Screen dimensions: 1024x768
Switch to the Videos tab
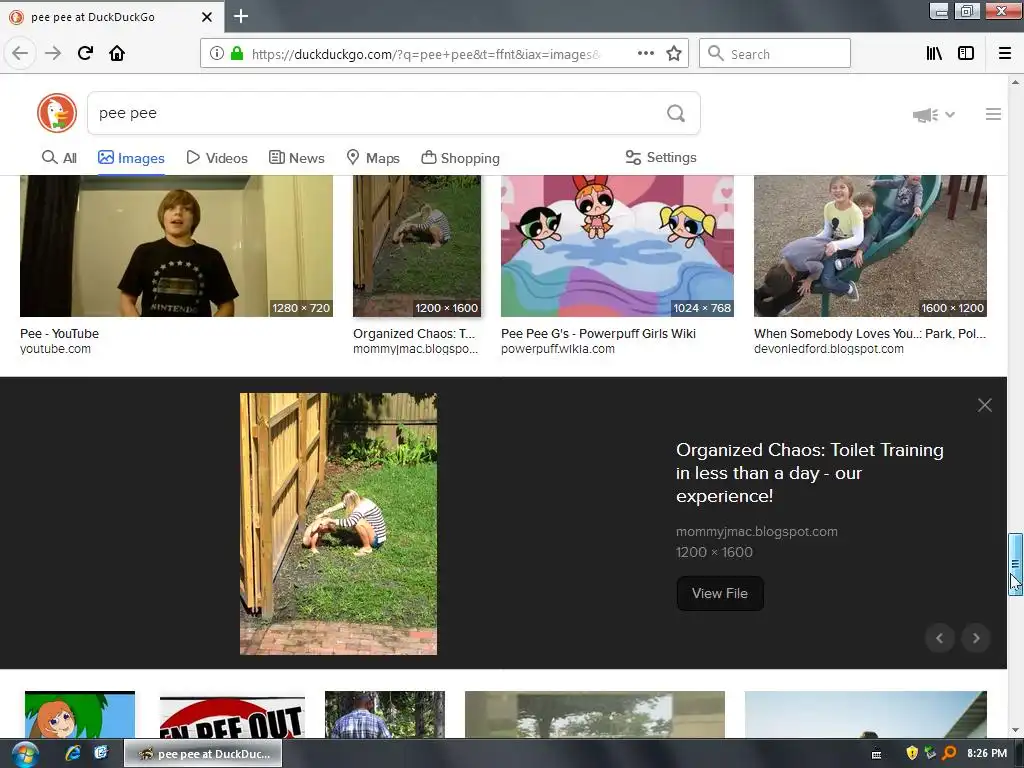tap(217, 158)
